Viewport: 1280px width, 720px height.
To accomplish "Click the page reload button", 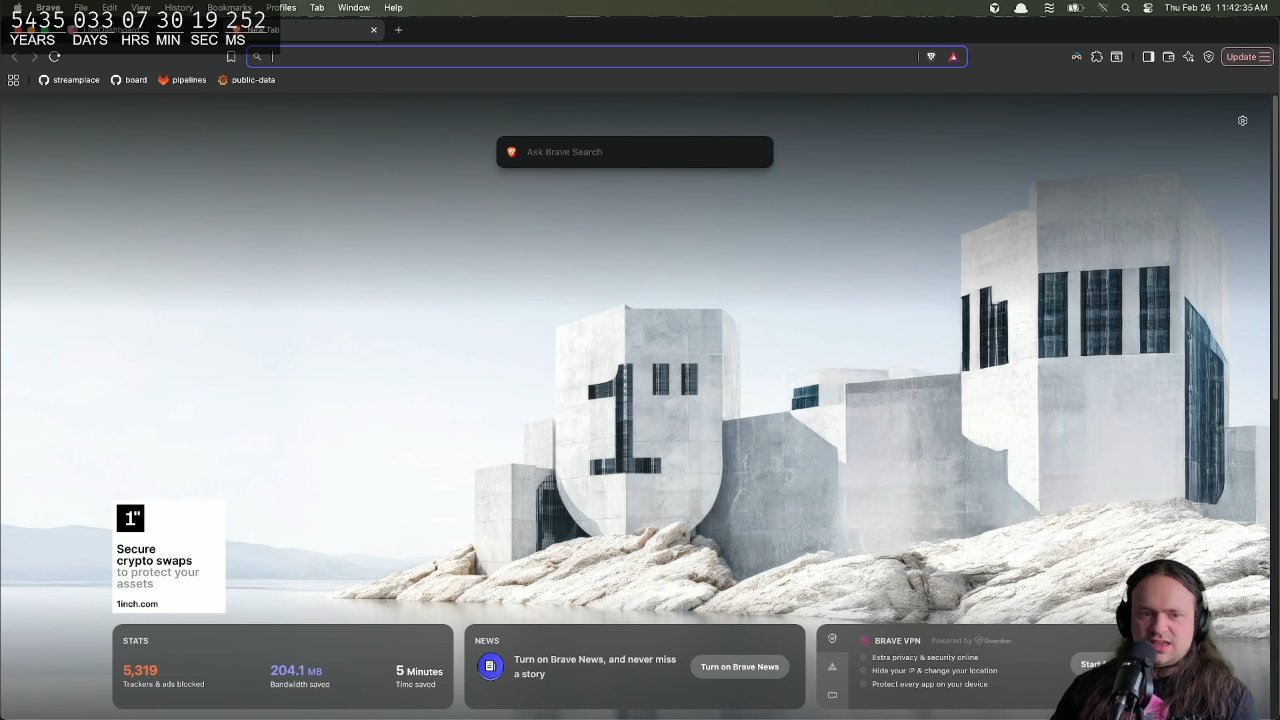I will coord(55,57).
